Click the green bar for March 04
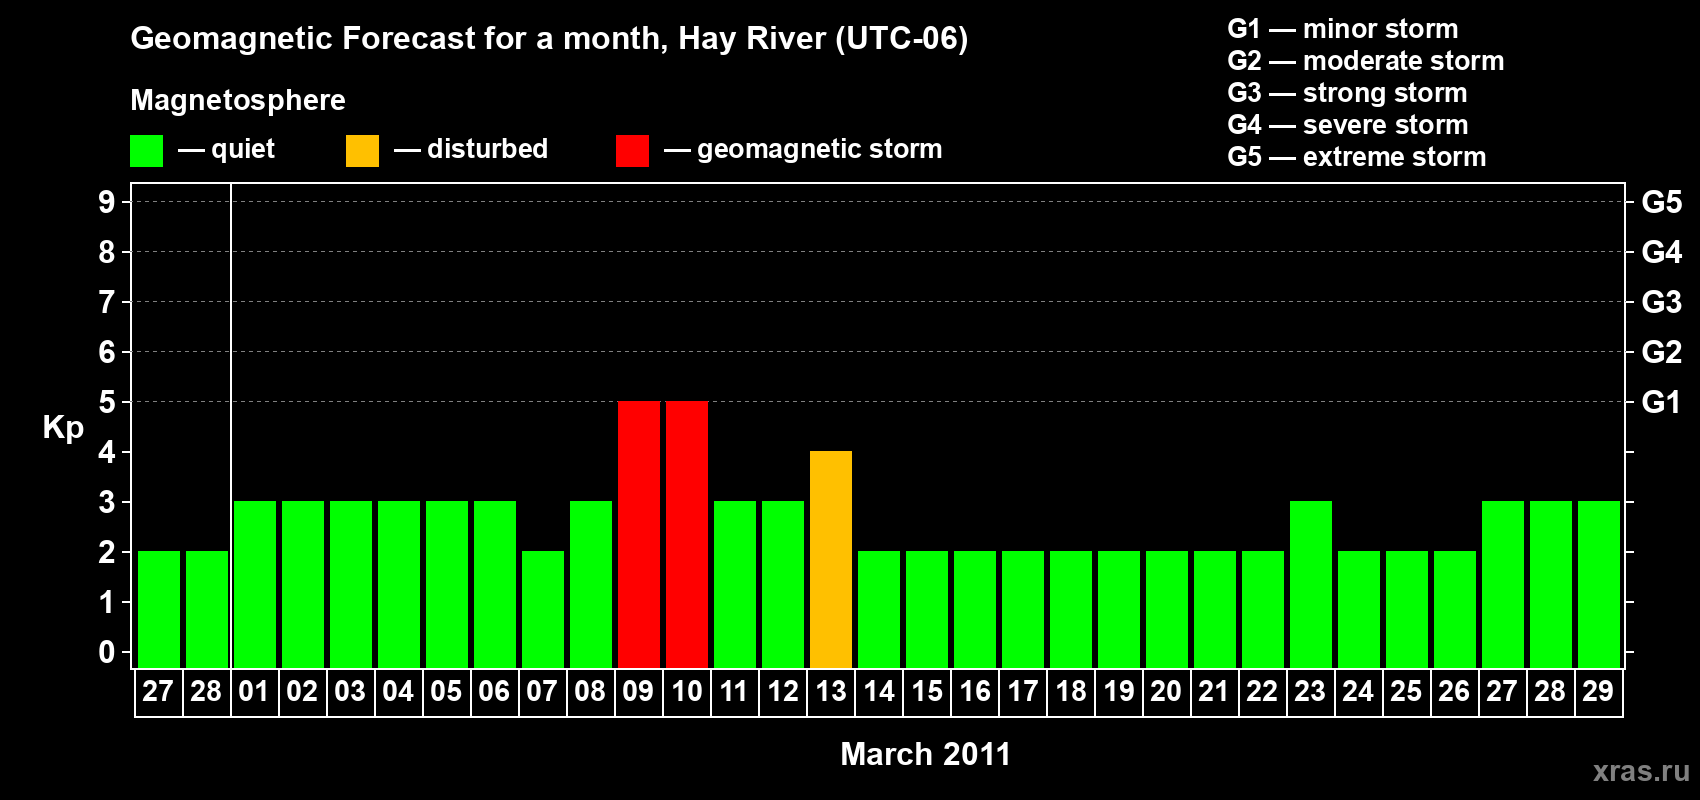 point(399,584)
